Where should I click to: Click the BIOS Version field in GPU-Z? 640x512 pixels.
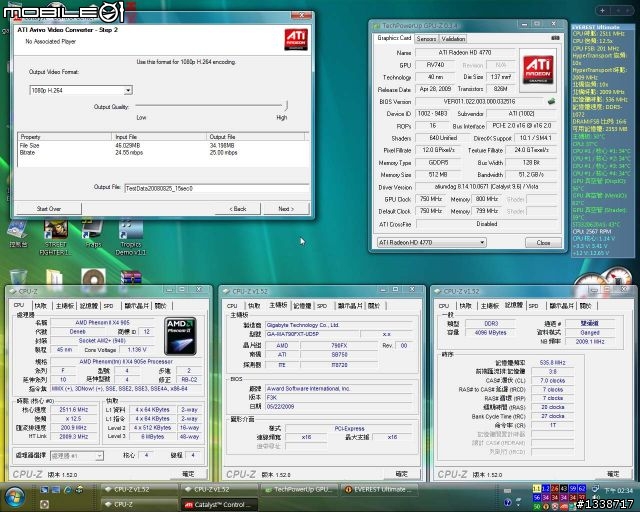479,101
